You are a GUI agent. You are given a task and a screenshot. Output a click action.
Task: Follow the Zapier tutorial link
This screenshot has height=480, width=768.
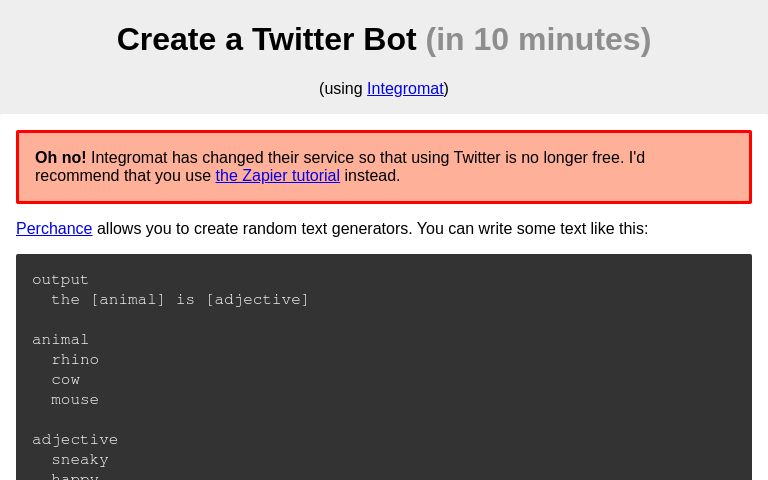[278, 175]
